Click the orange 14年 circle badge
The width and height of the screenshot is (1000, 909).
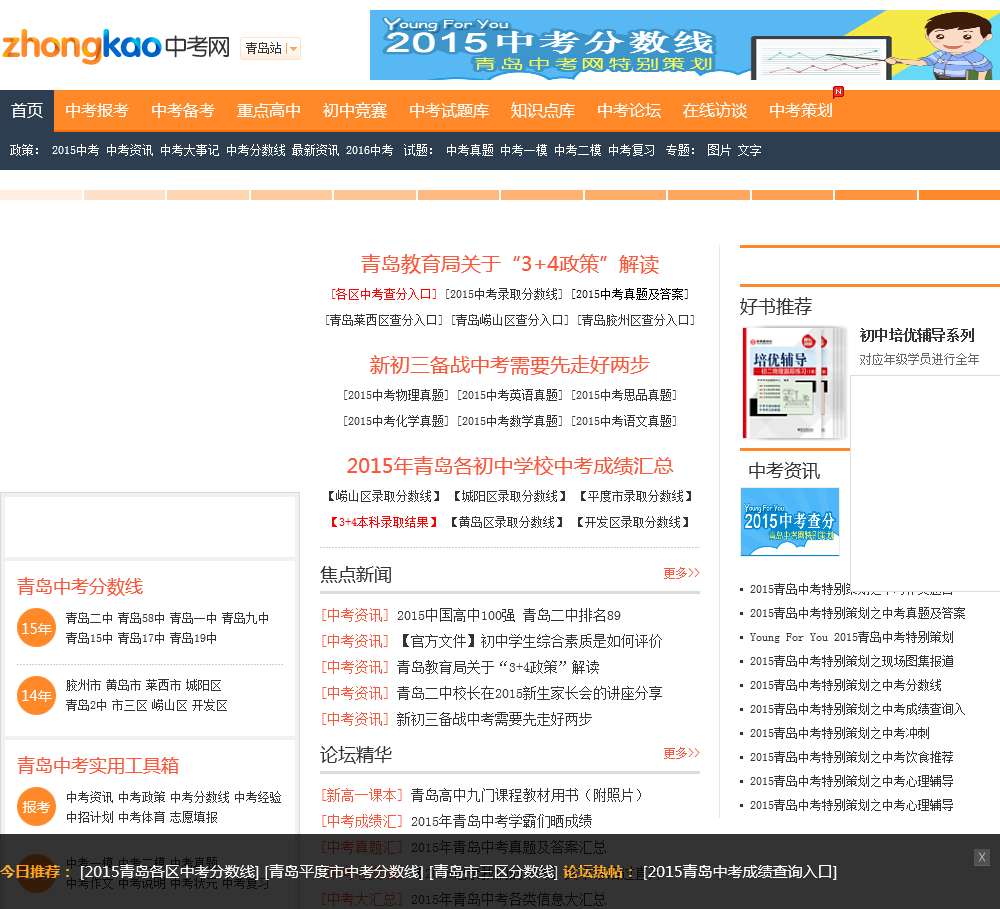[x=36, y=695]
